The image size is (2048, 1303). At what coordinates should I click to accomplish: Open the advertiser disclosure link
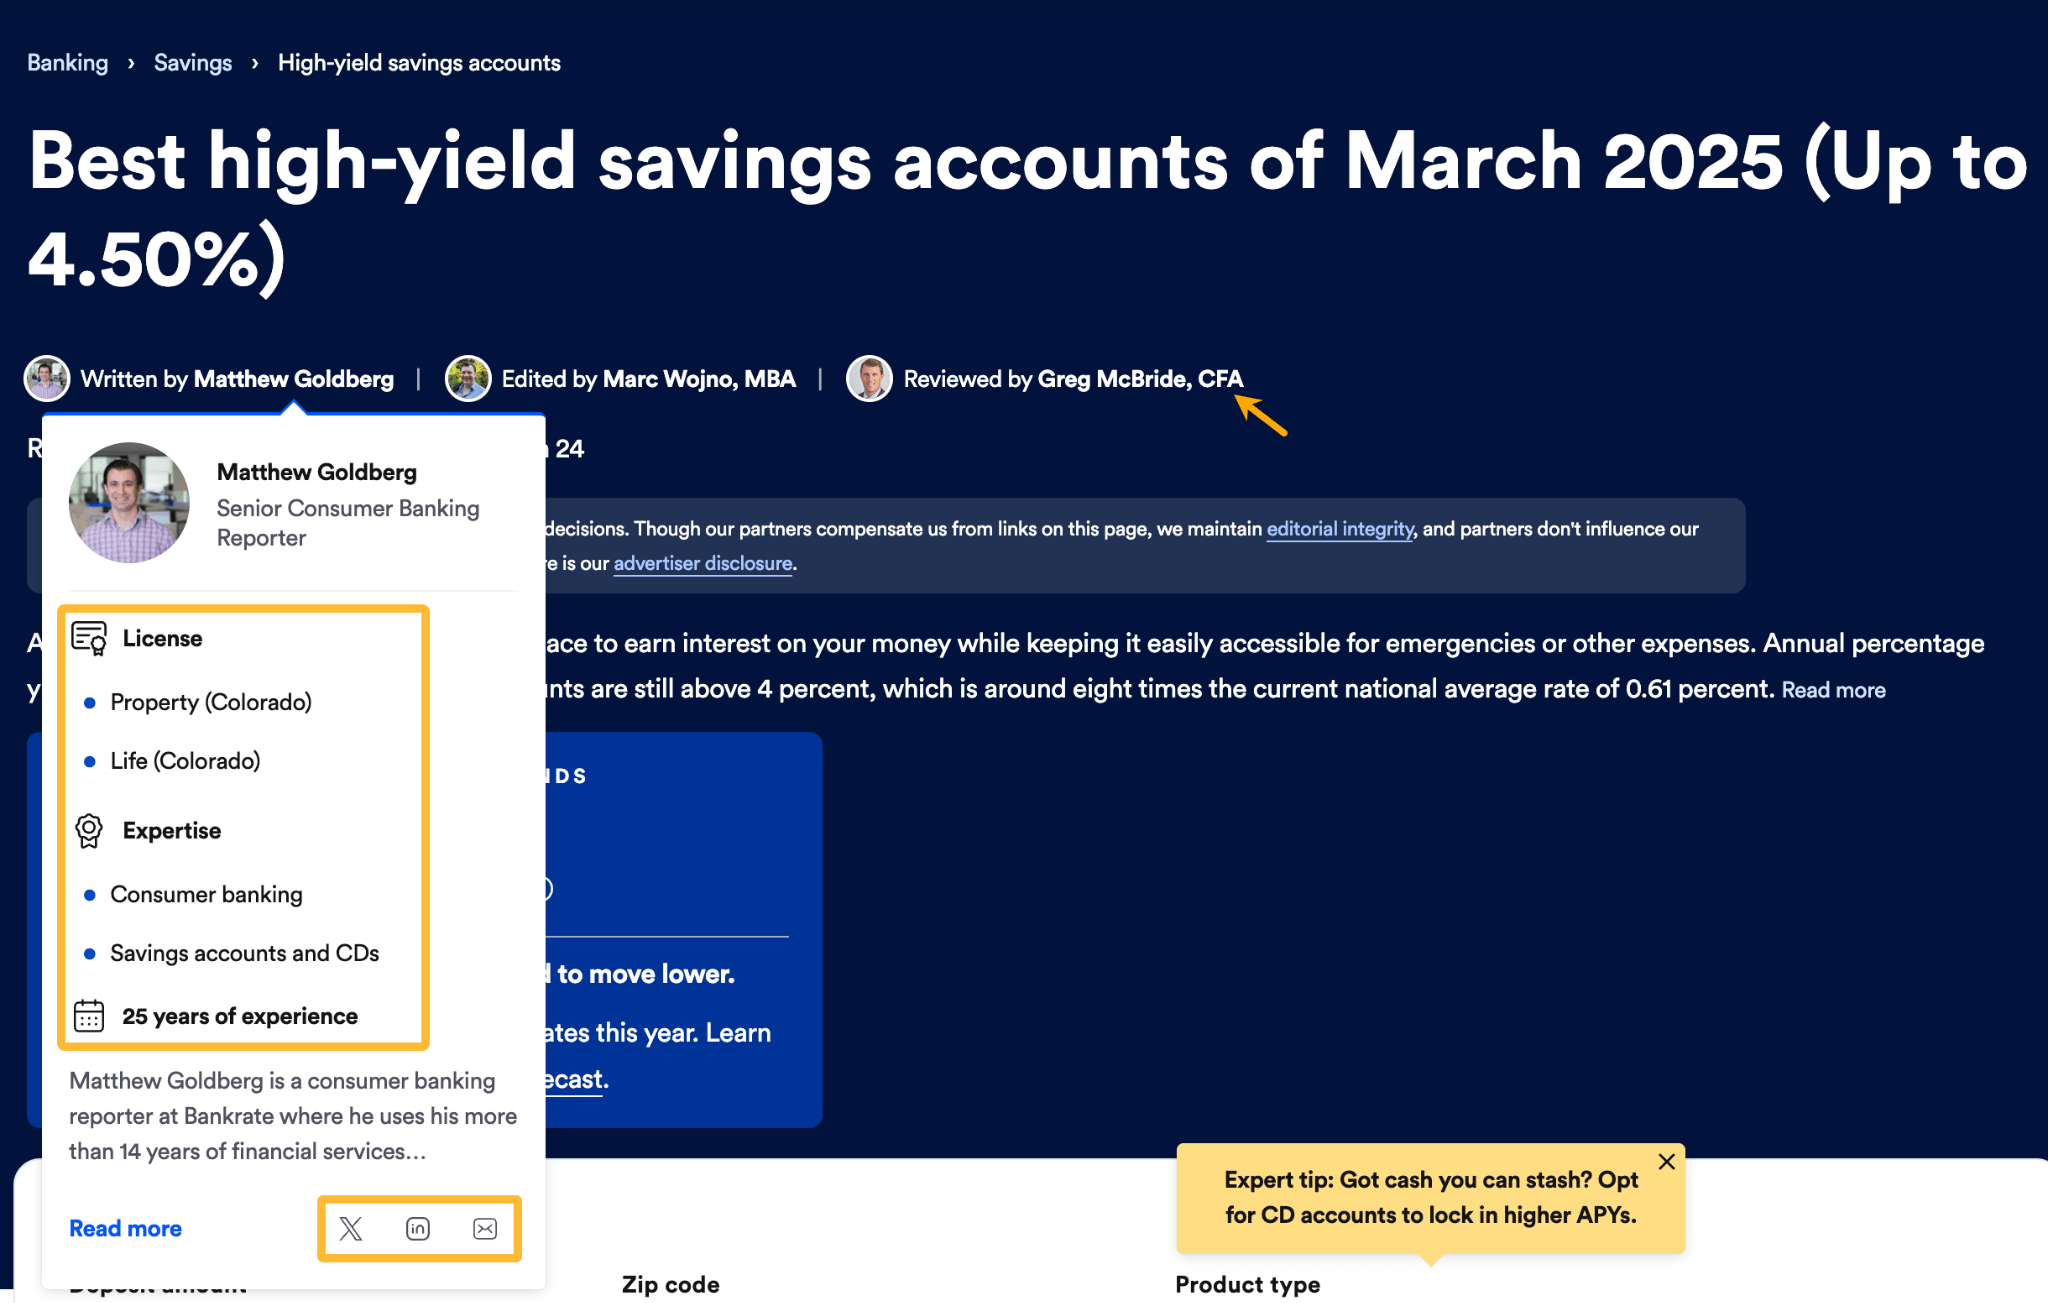point(703,564)
